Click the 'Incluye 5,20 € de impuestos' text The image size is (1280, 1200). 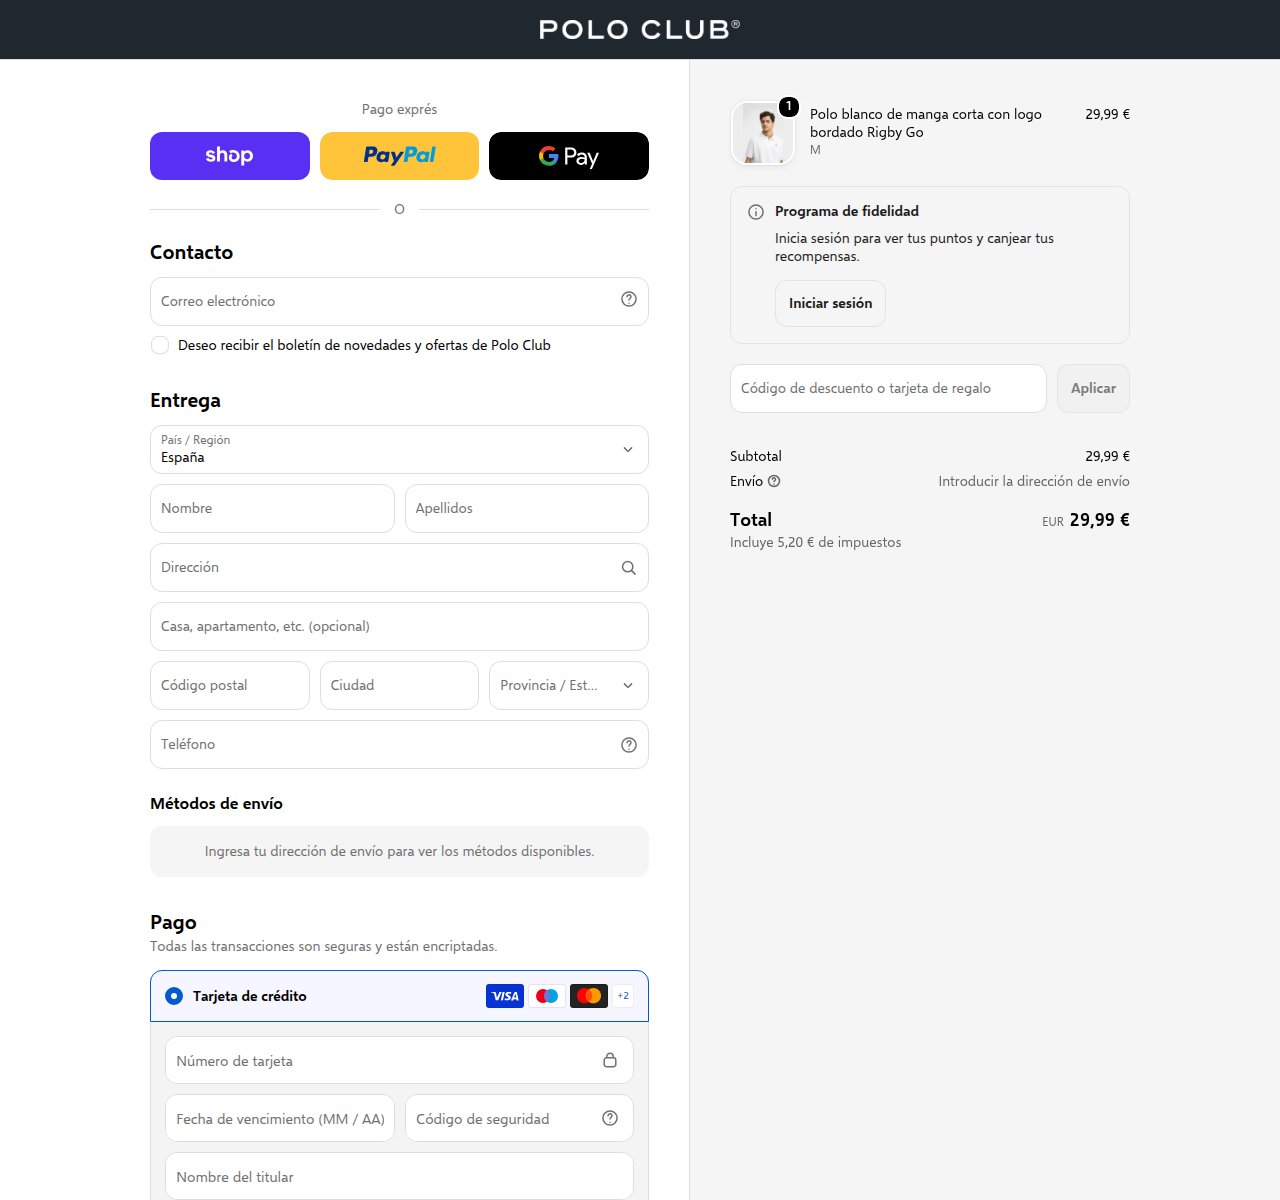pyautogui.click(x=815, y=542)
